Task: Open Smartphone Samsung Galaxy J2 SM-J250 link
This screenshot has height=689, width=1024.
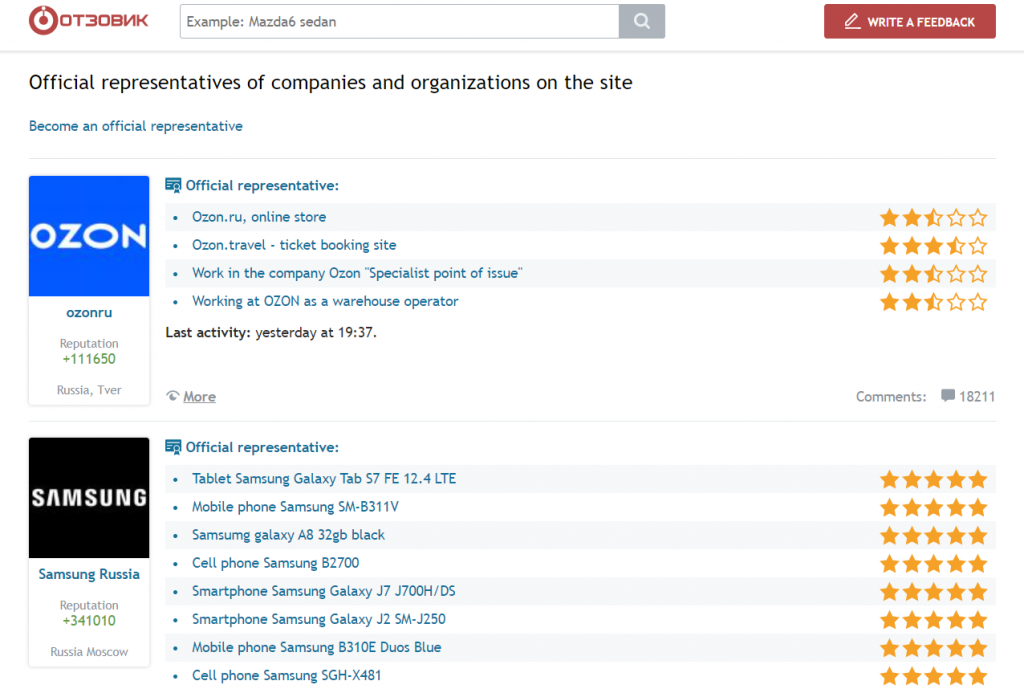Action: pos(319,619)
